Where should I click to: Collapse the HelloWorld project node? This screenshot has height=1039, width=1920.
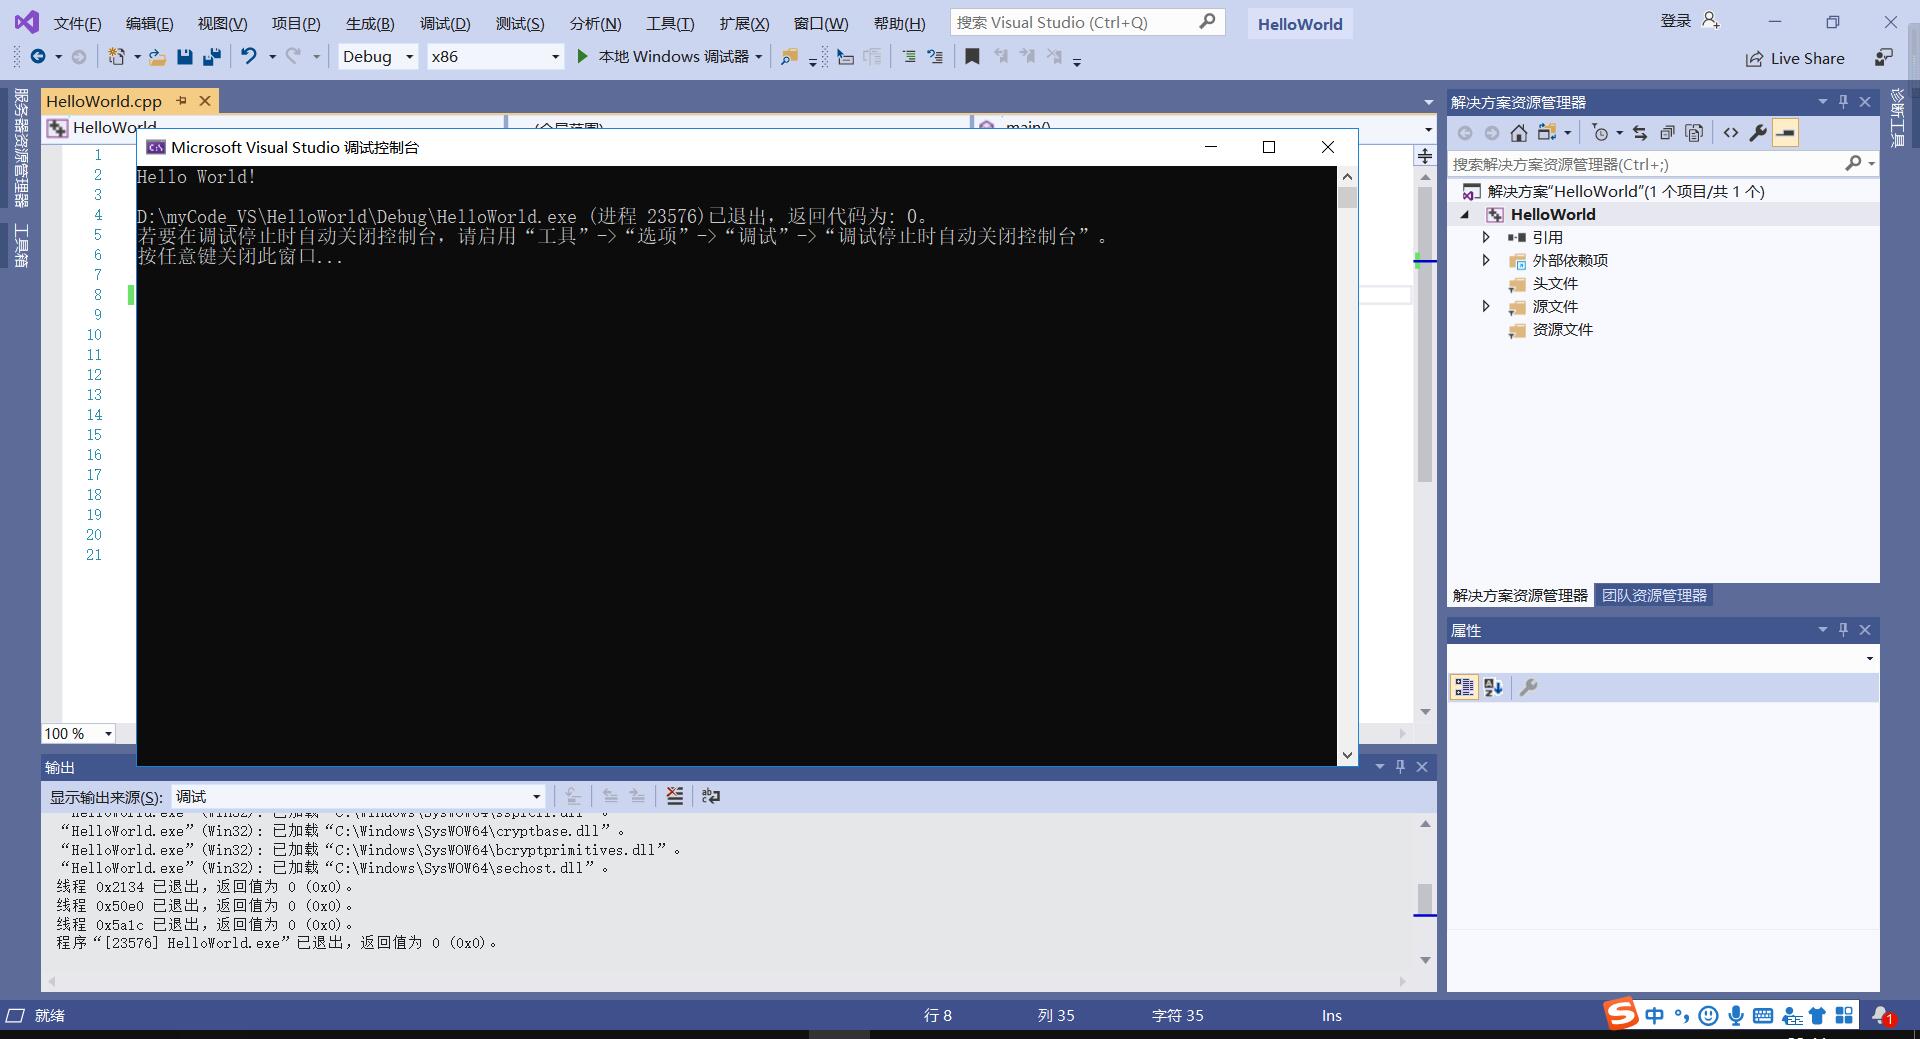[x=1465, y=214]
